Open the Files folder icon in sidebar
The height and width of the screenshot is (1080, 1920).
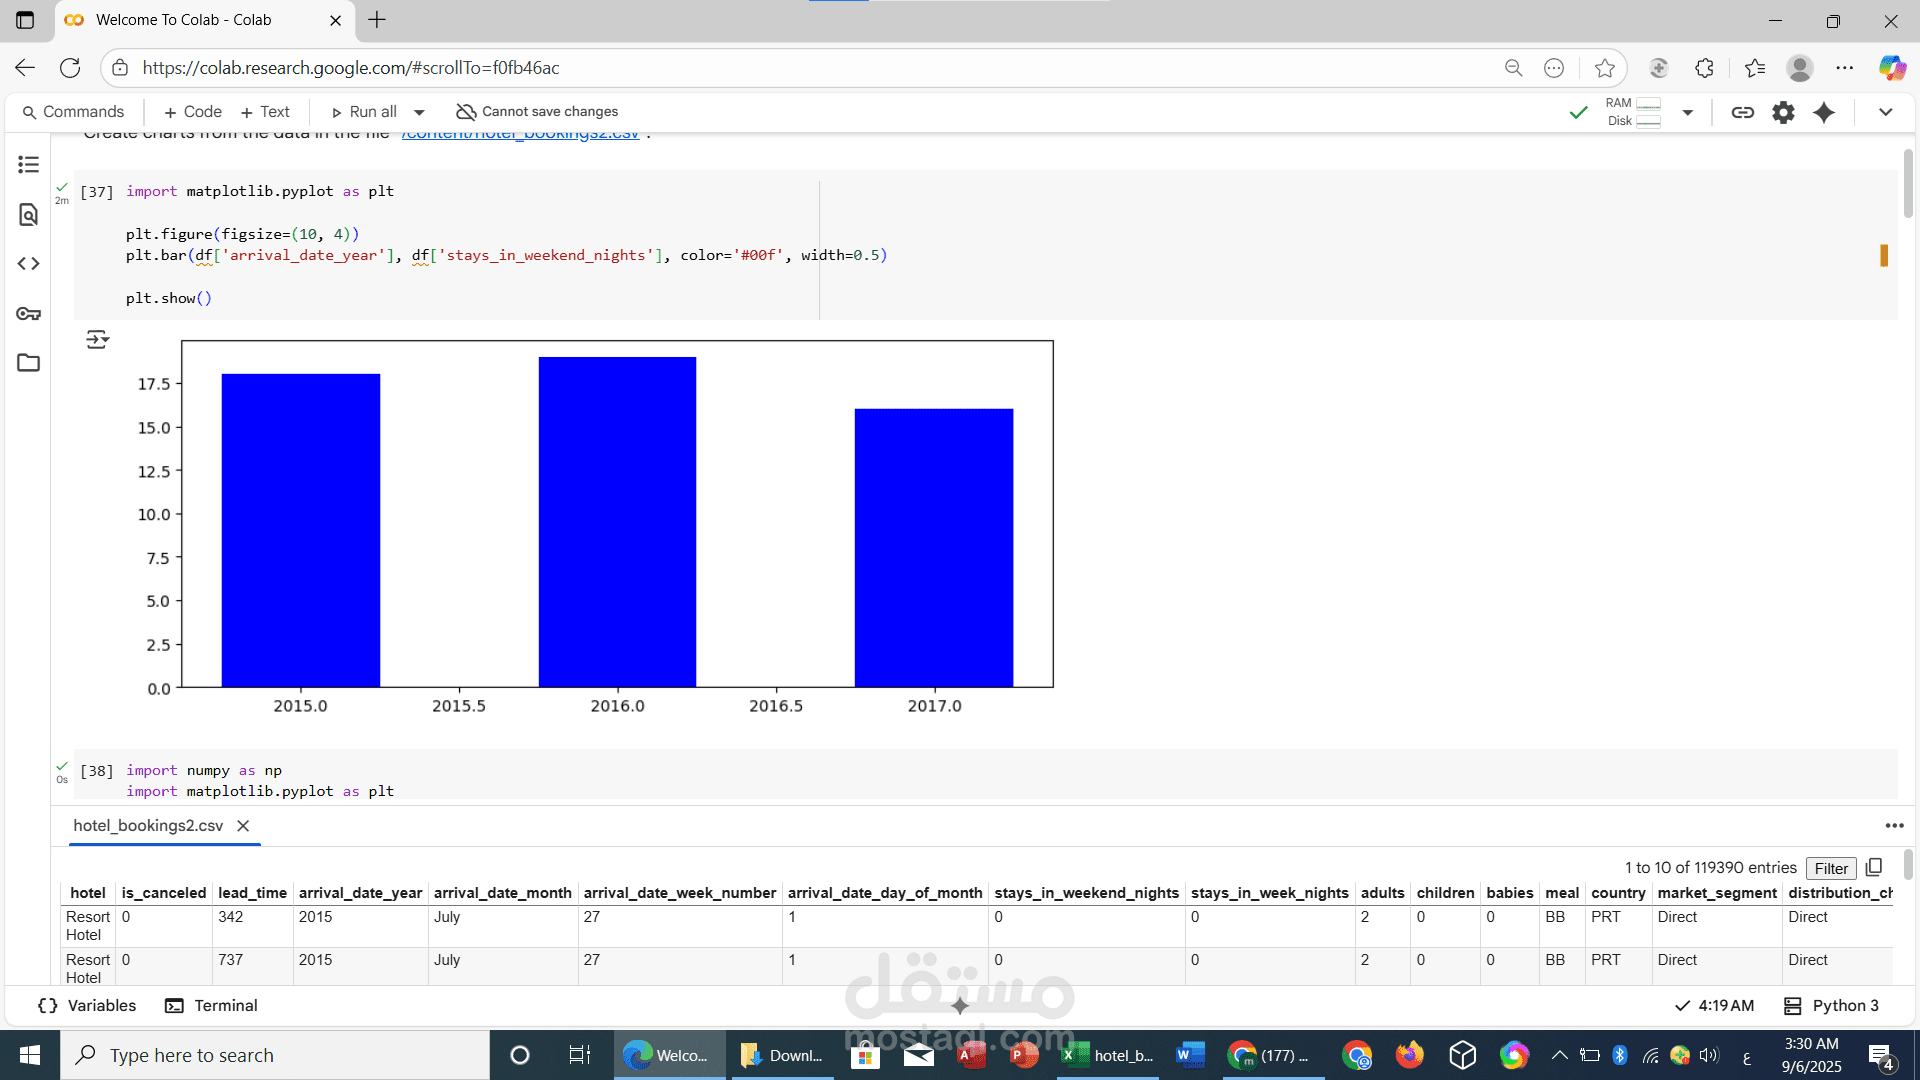point(28,363)
